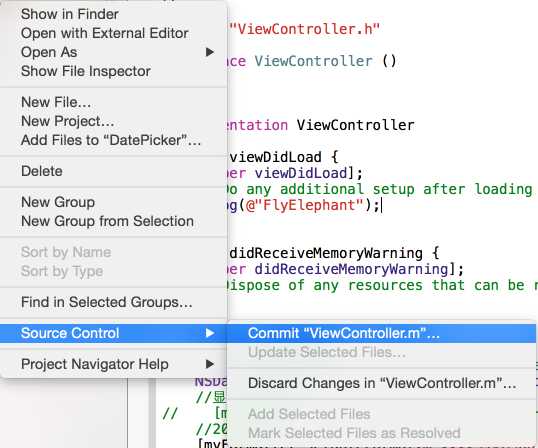Click the Delete menu entry

(x=42, y=171)
